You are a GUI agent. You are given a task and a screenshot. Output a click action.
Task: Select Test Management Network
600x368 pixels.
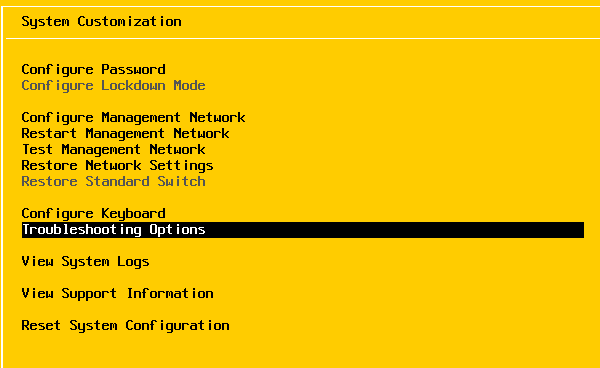pyautogui.click(x=113, y=150)
